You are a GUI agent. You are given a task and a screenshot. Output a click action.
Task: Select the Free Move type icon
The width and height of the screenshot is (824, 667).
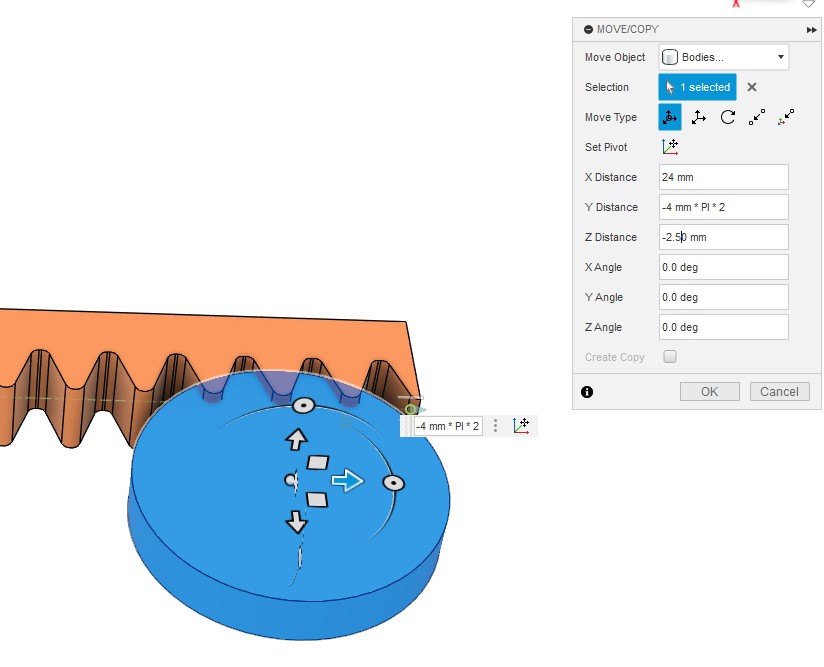(670, 117)
